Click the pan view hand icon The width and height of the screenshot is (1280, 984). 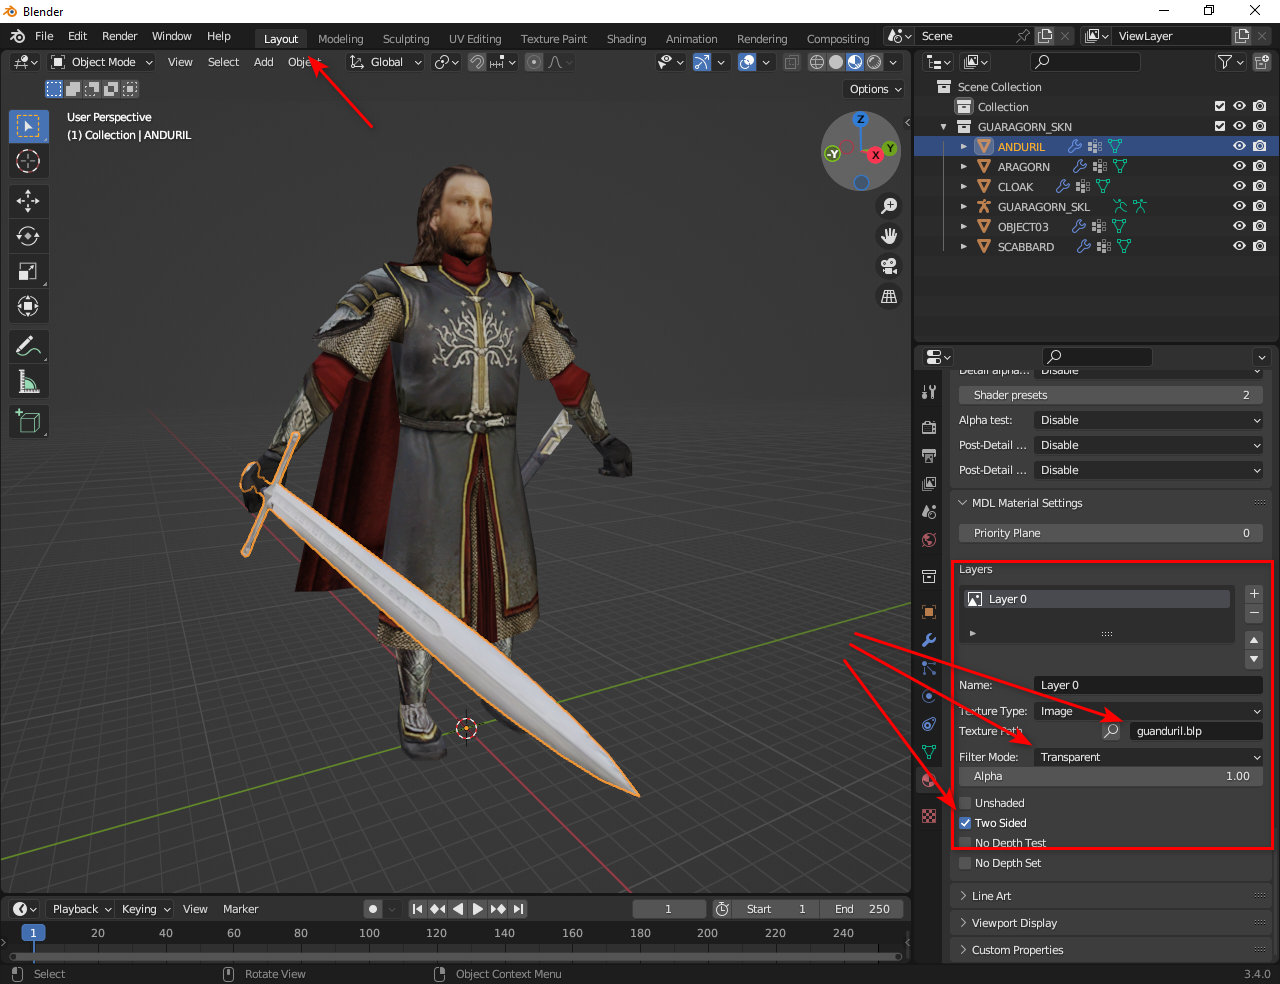click(888, 236)
